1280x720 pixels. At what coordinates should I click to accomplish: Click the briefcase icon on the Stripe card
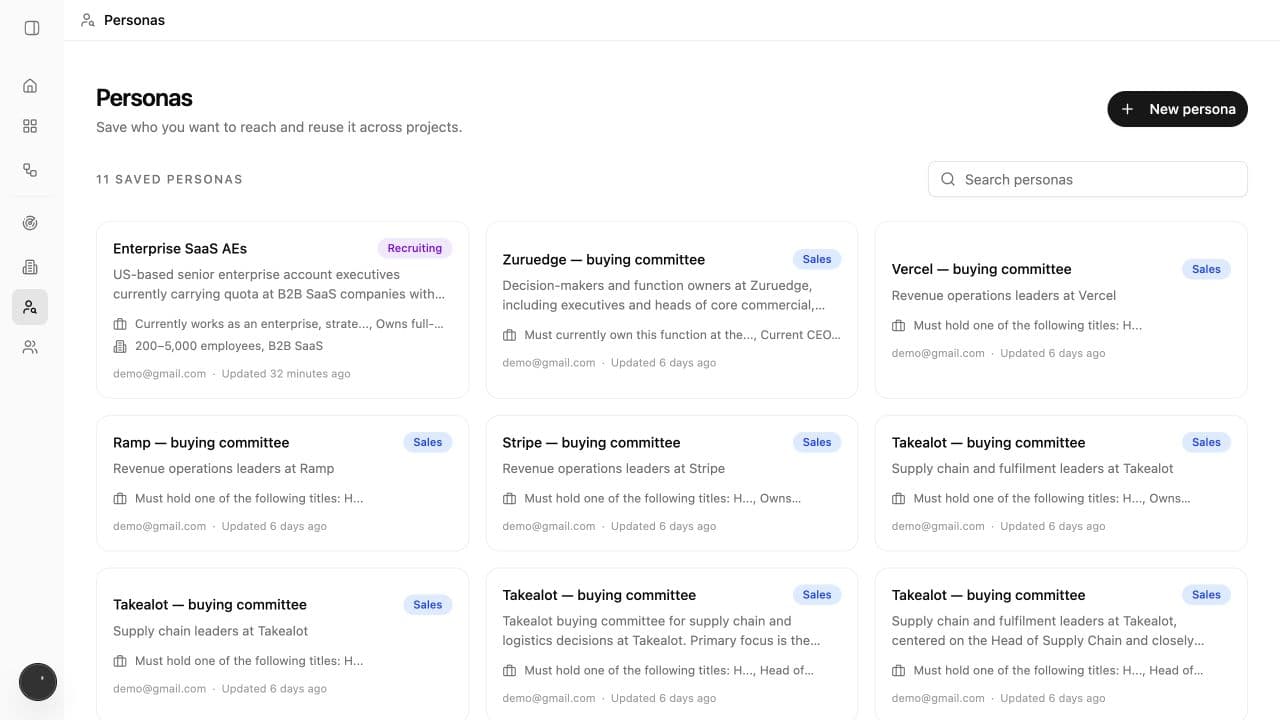pos(509,498)
